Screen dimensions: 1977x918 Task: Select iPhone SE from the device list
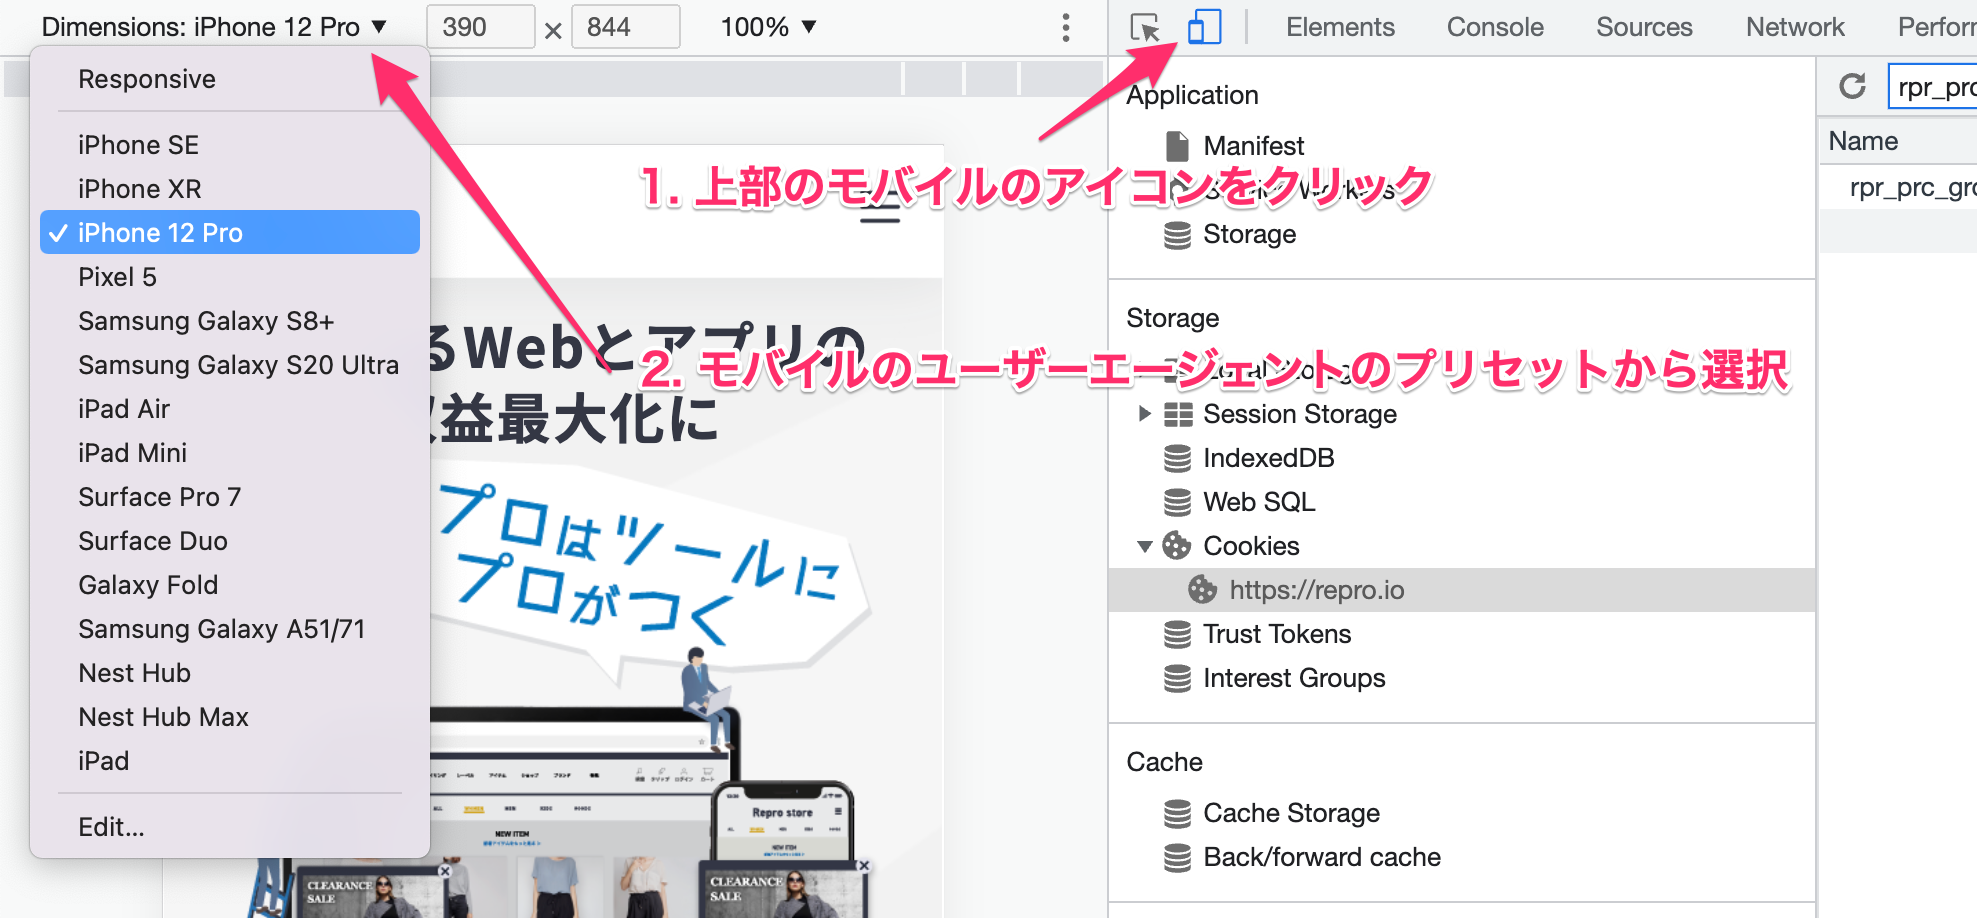230,145
